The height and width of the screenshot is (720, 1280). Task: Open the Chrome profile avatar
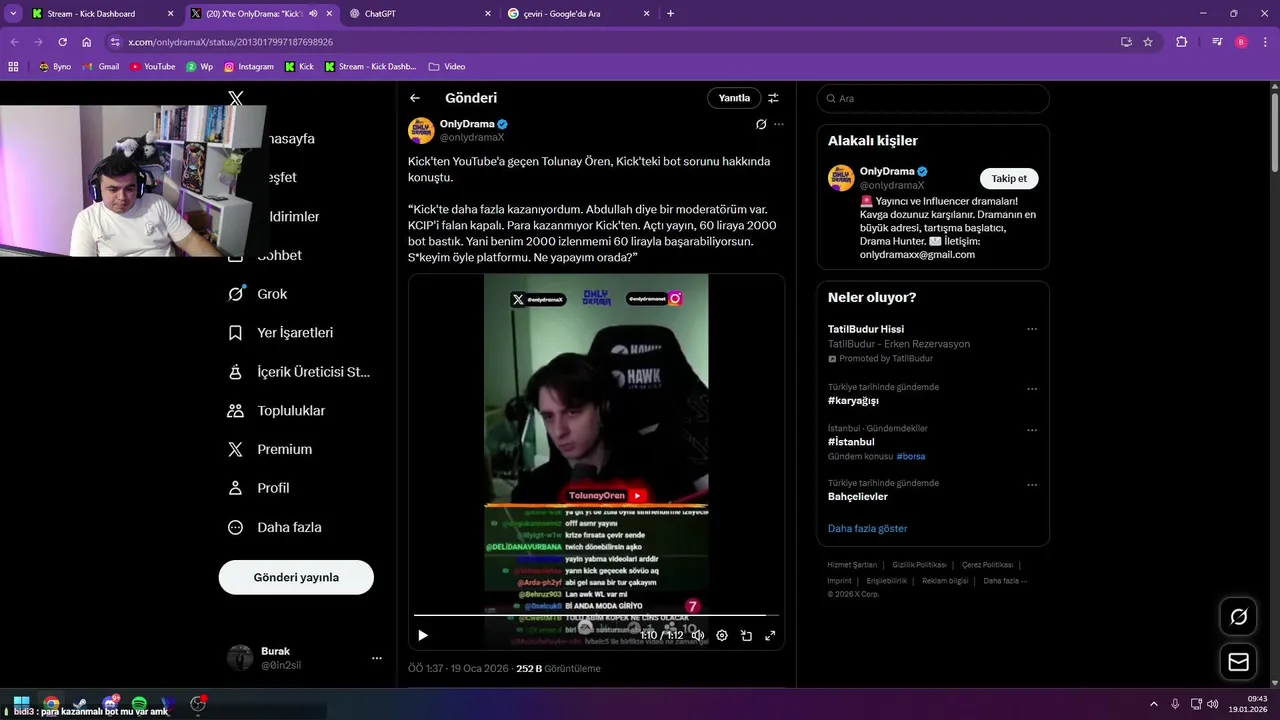click(1241, 42)
